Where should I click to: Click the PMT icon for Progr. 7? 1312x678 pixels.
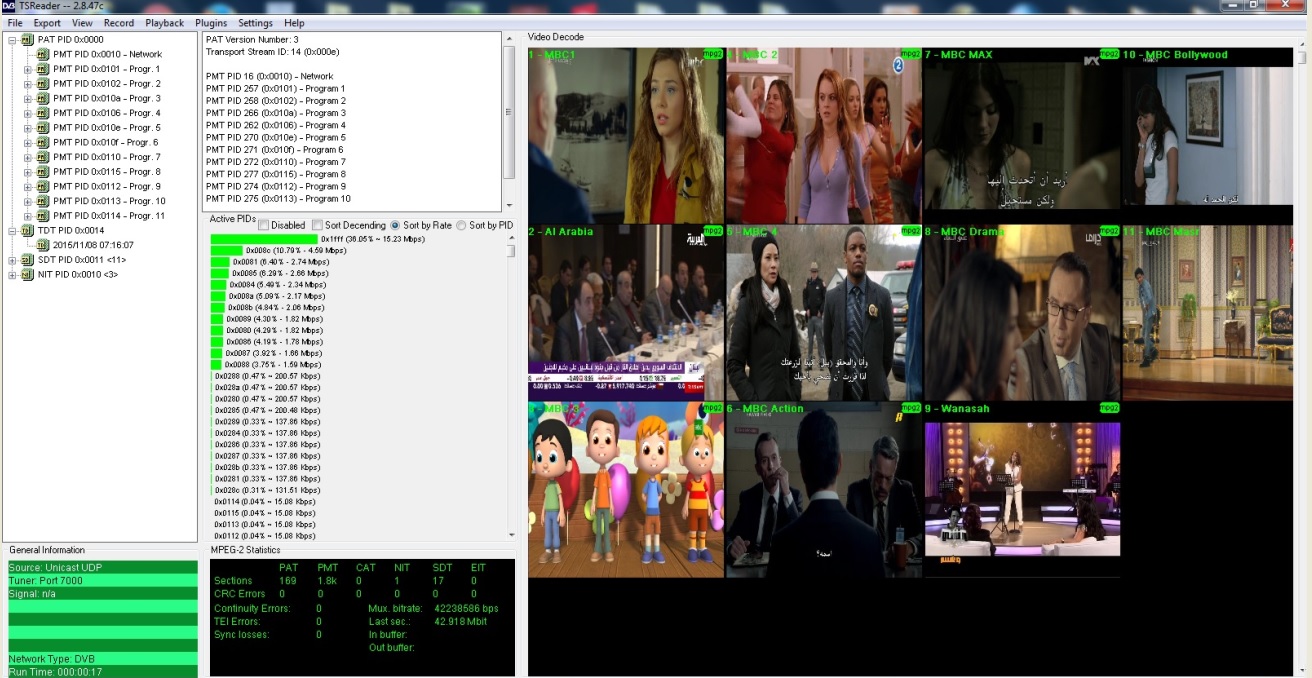(43, 157)
